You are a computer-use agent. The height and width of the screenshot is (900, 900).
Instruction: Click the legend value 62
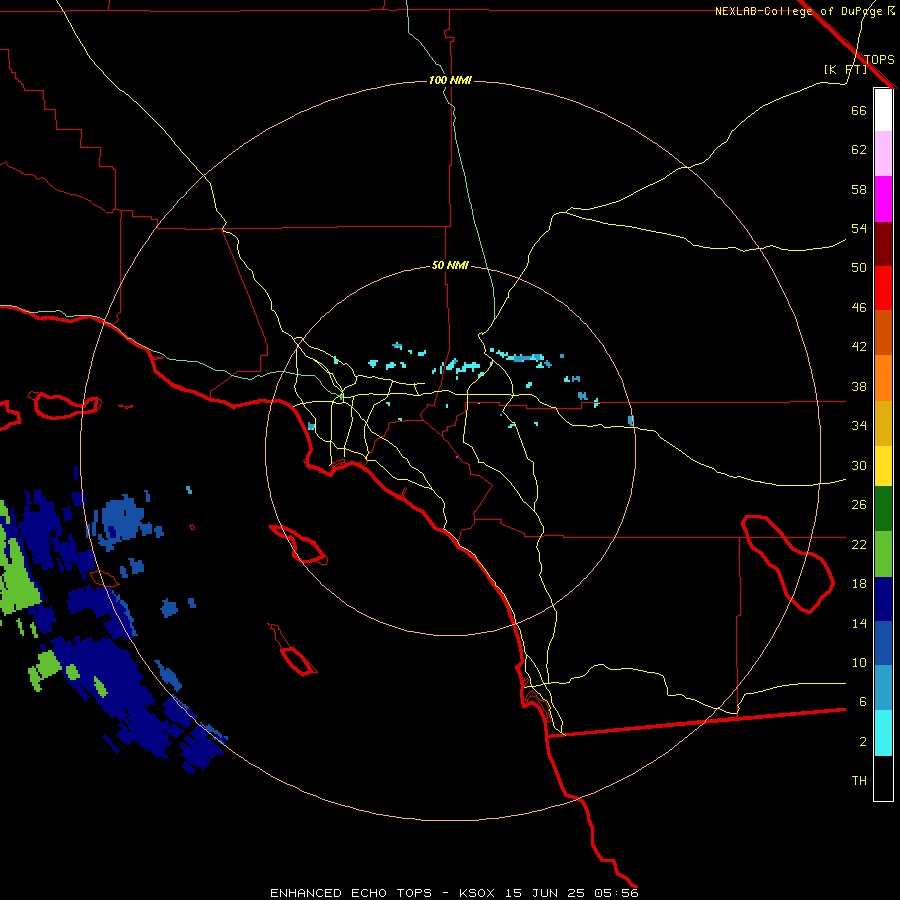click(x=859, y=150)
